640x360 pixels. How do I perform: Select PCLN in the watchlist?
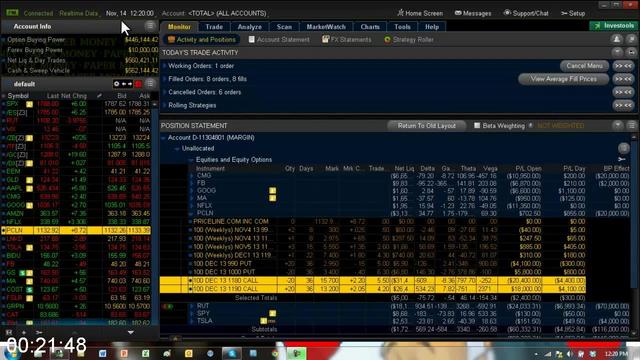click(76, 230)
